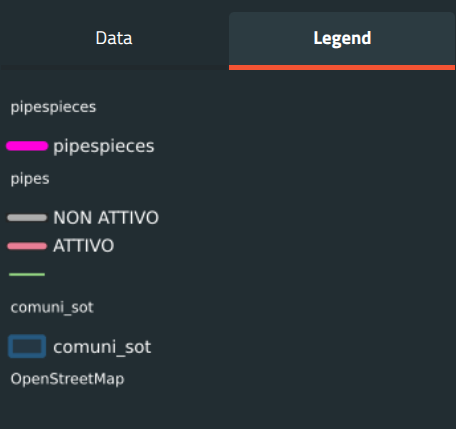Select the Legend tab
This screenshot has height=429, width=456.
click(x=342, y=41)
